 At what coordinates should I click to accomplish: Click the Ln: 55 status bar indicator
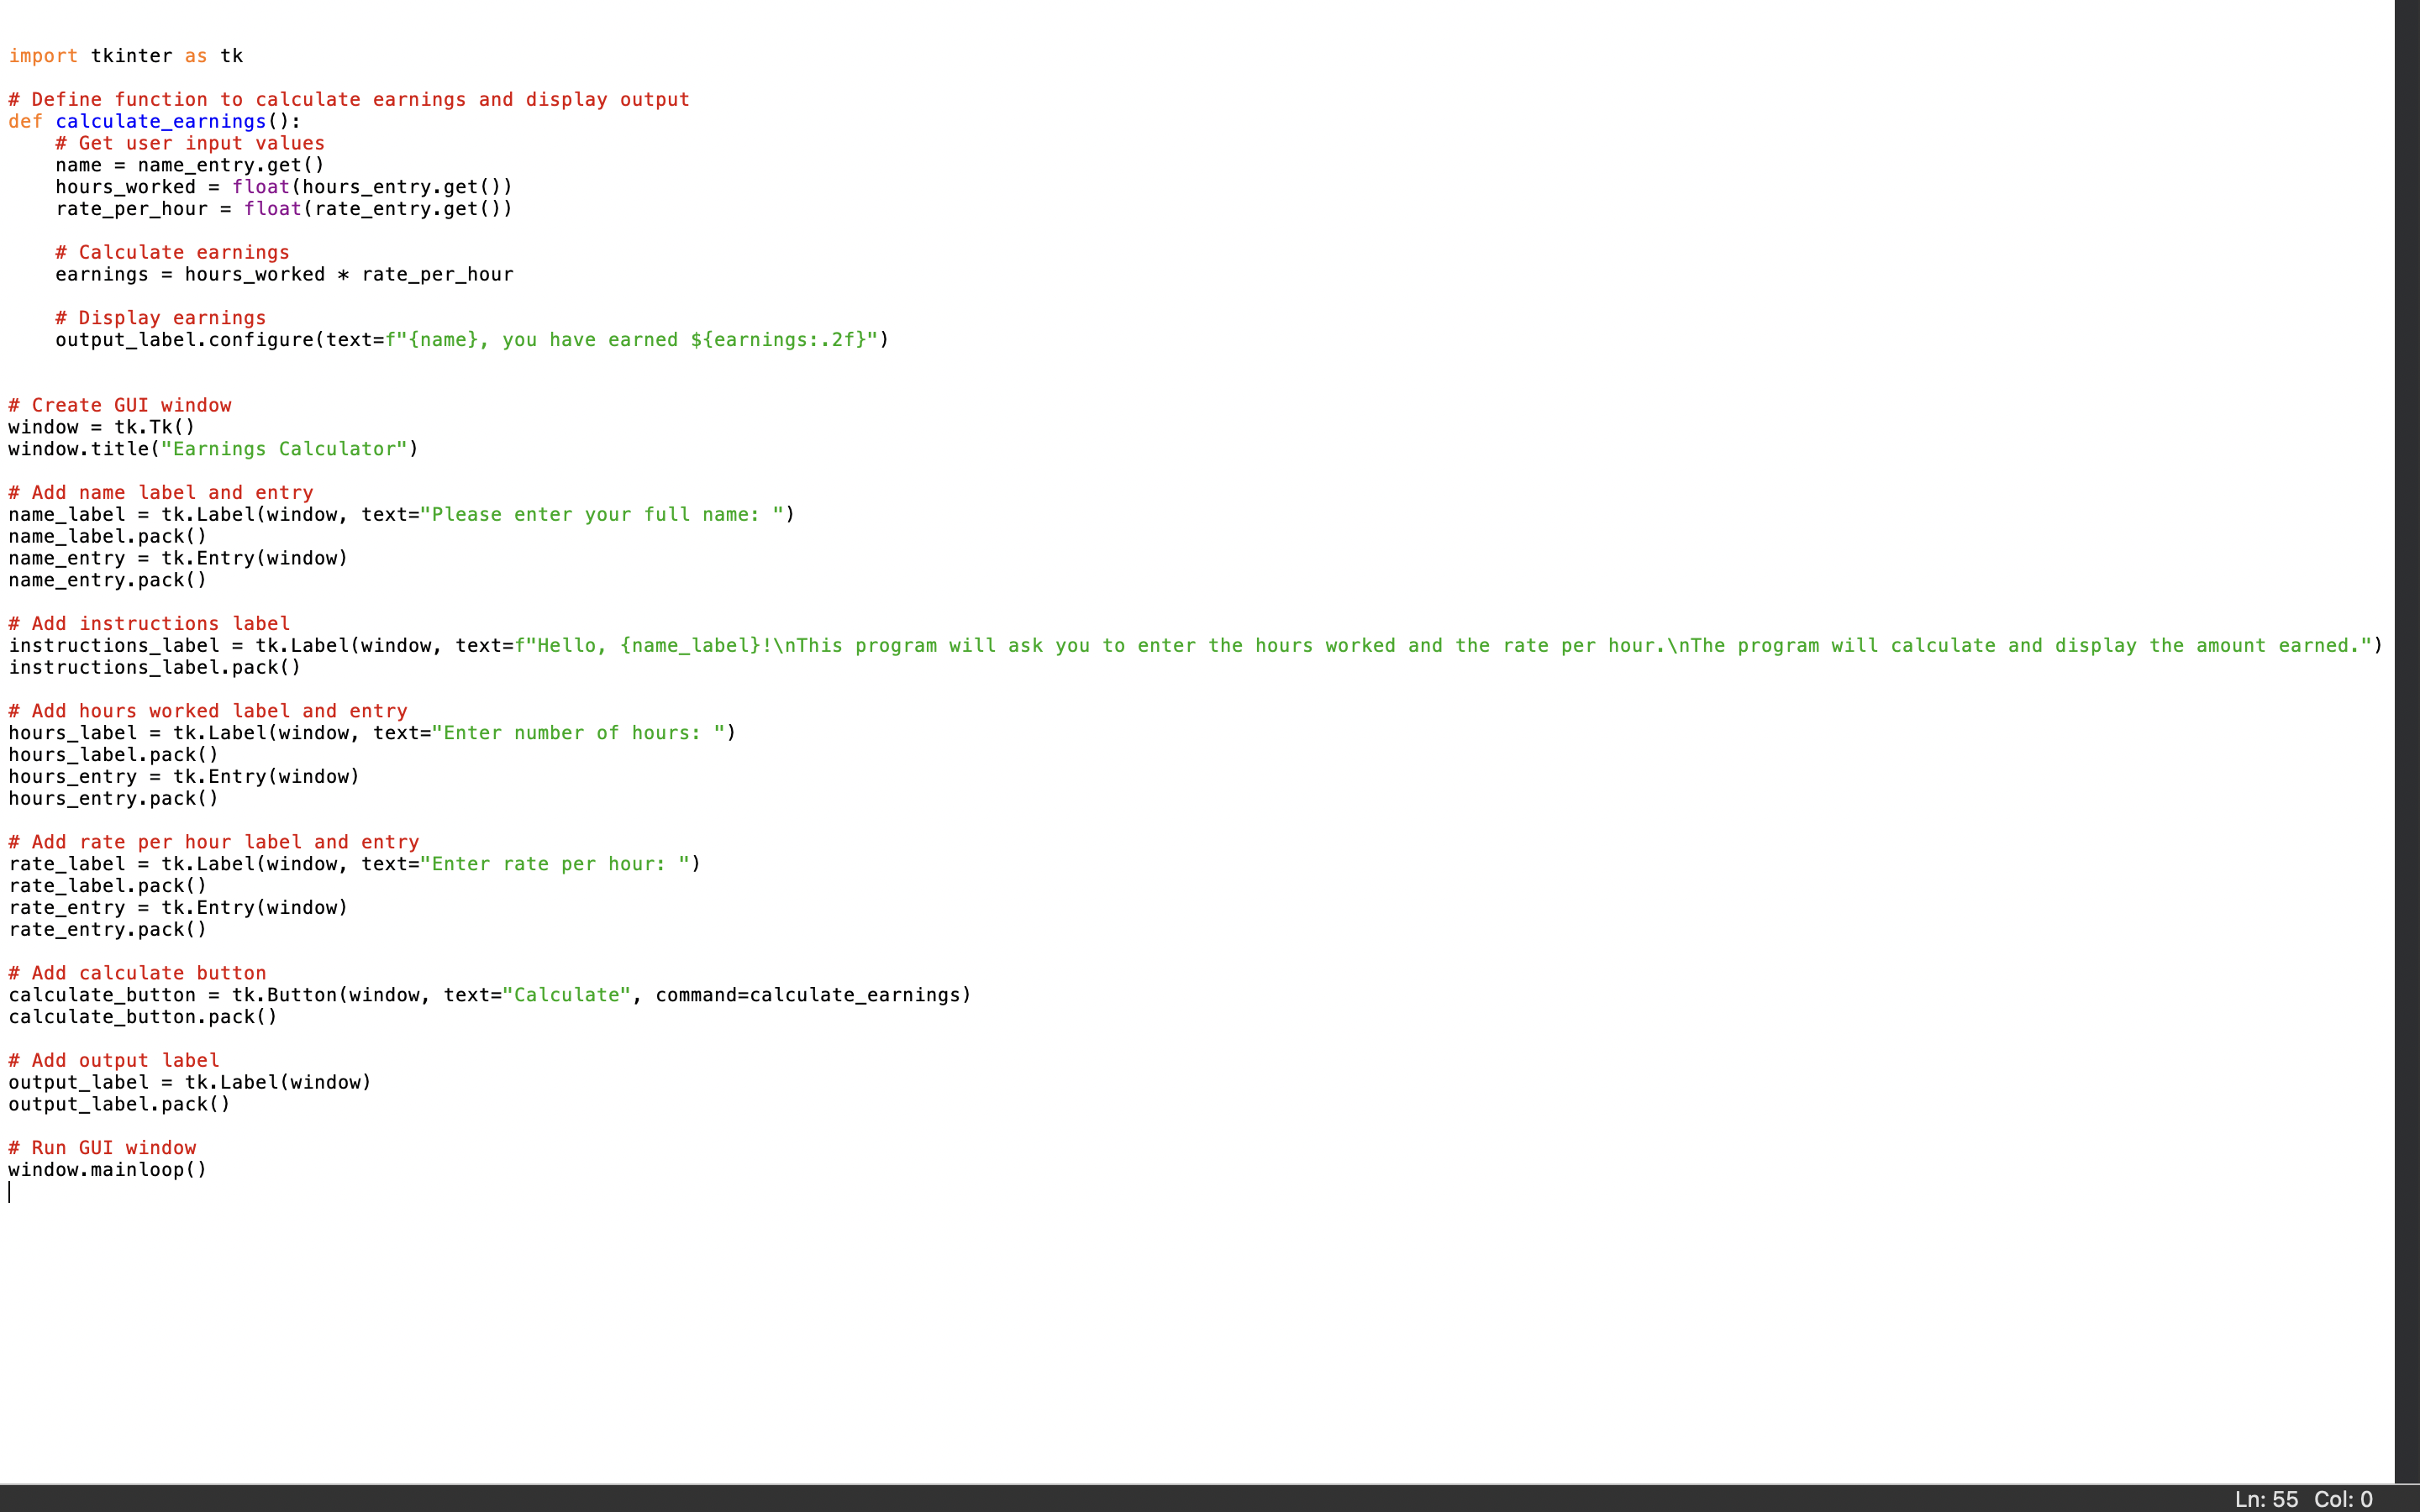click(2265, 1499)
